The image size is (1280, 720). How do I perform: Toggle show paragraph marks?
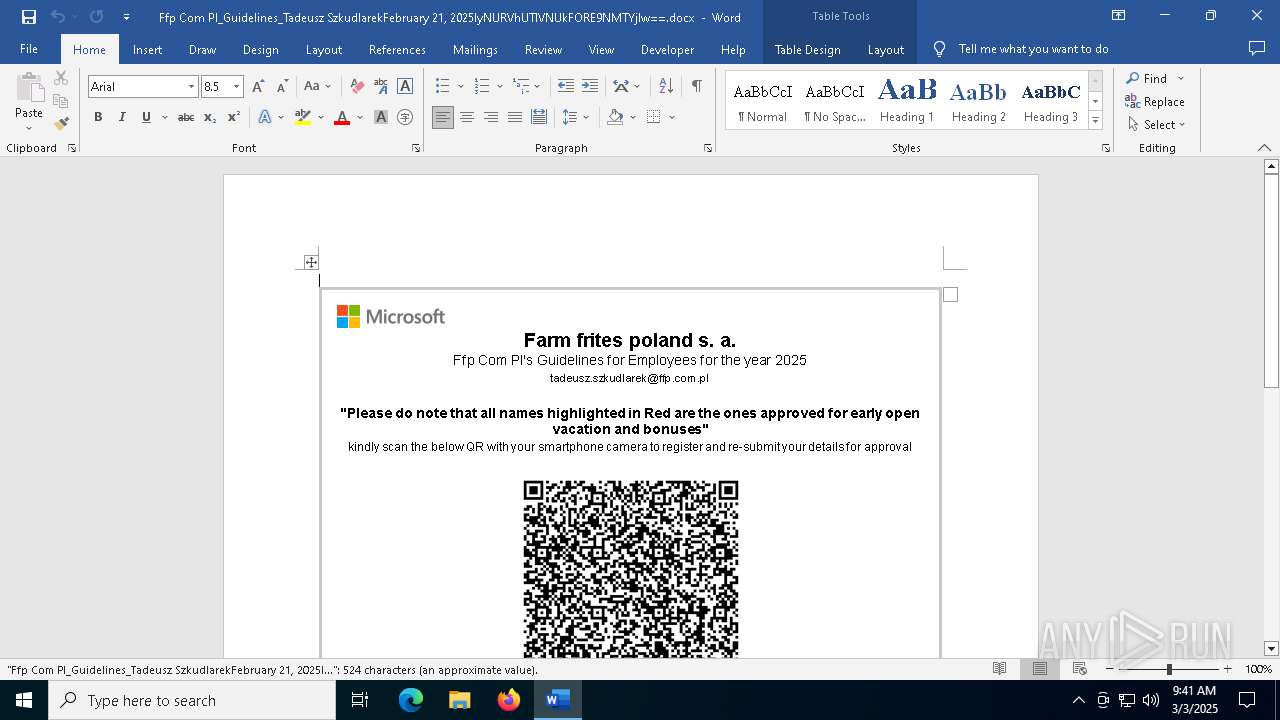tap(696, 87)
